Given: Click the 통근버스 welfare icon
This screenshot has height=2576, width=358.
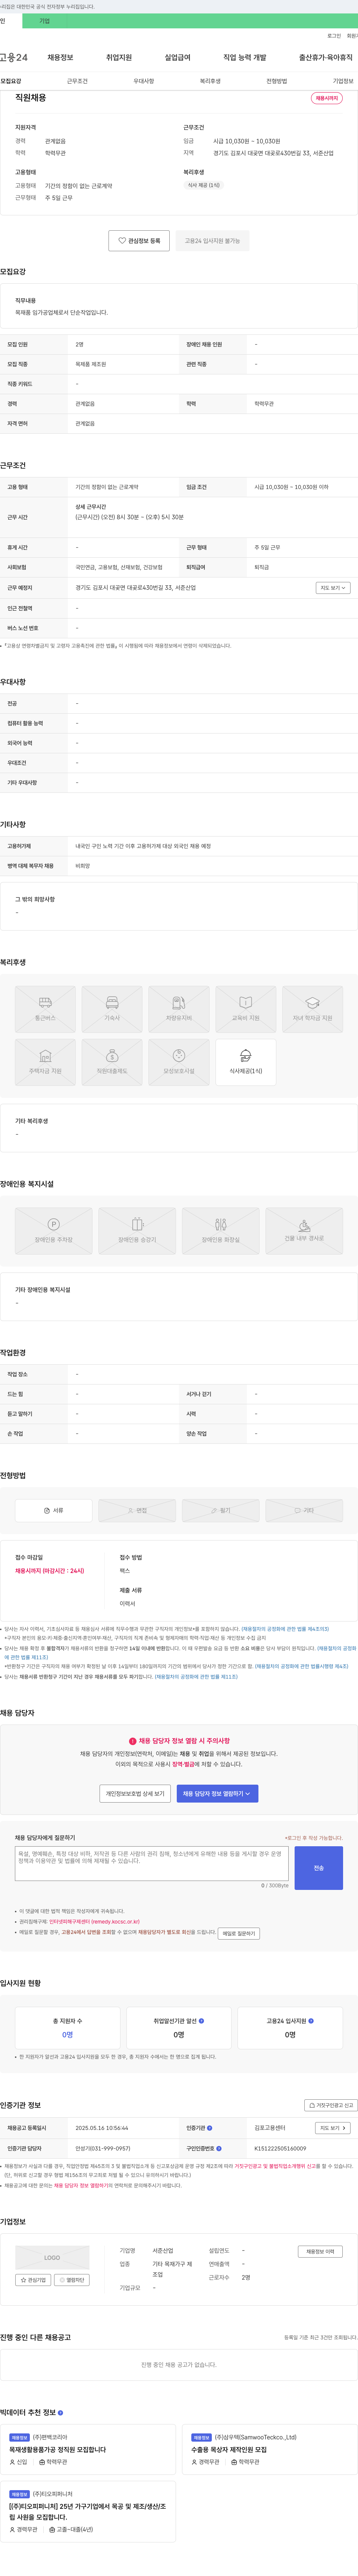Looking at the screenshot, I should pos(45,1009).
